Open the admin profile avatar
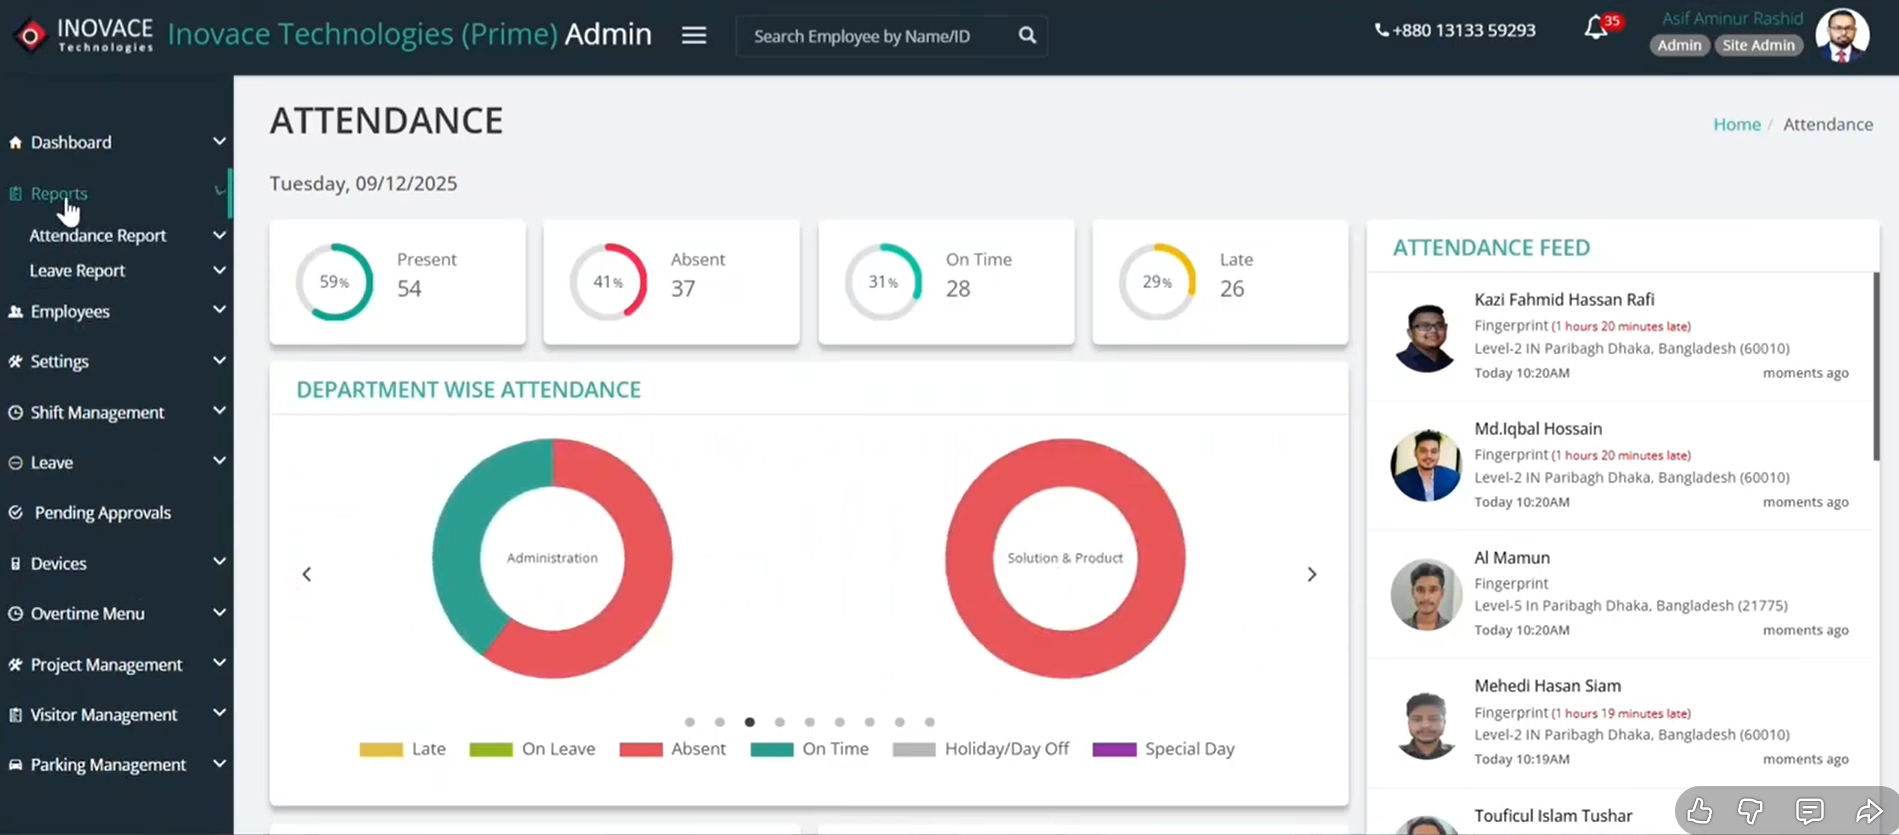1899x835 pixels. pyautogui.click(x=1842, y=35)
